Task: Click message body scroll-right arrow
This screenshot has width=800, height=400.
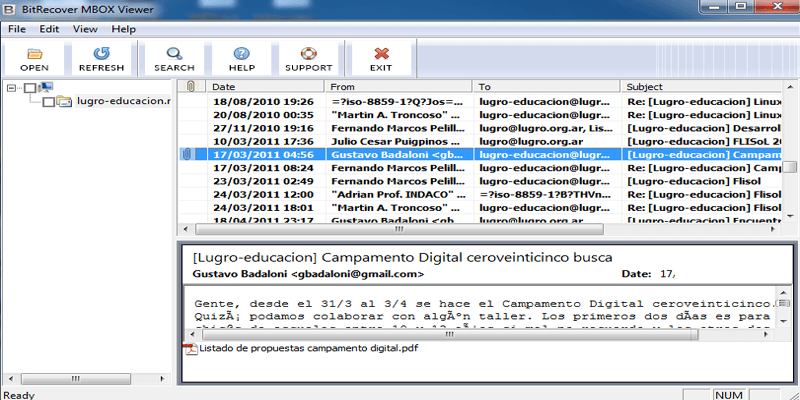Action: tap(767, 334)
